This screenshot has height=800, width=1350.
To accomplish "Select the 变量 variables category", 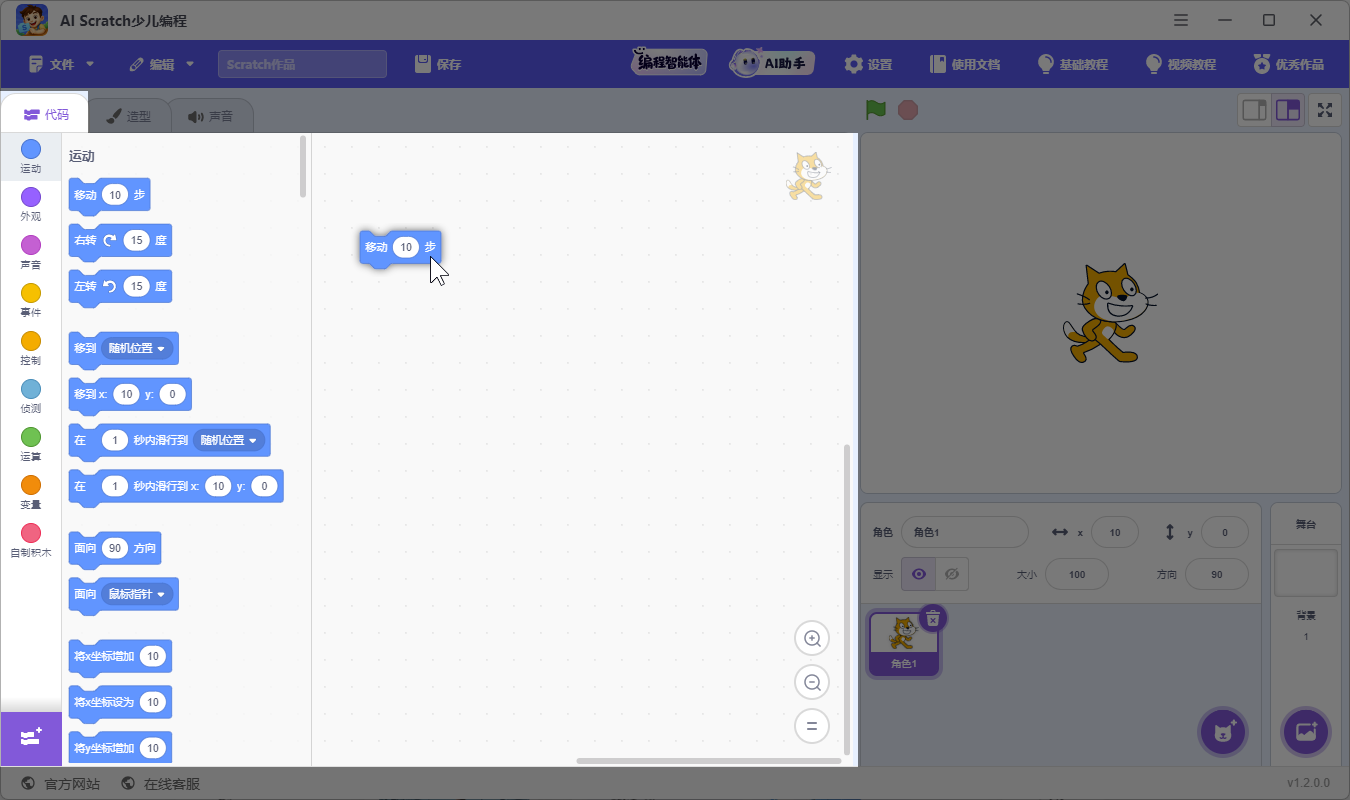I will [x=31, y=493].
